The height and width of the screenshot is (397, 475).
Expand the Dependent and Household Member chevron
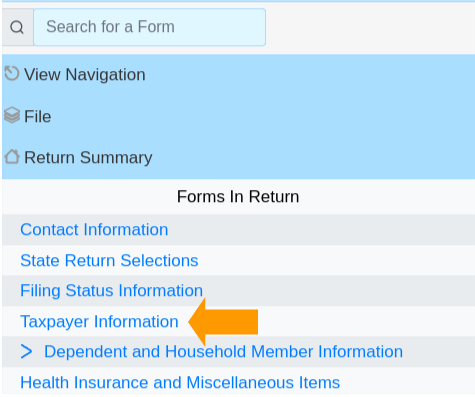click(x=26, y=352)
